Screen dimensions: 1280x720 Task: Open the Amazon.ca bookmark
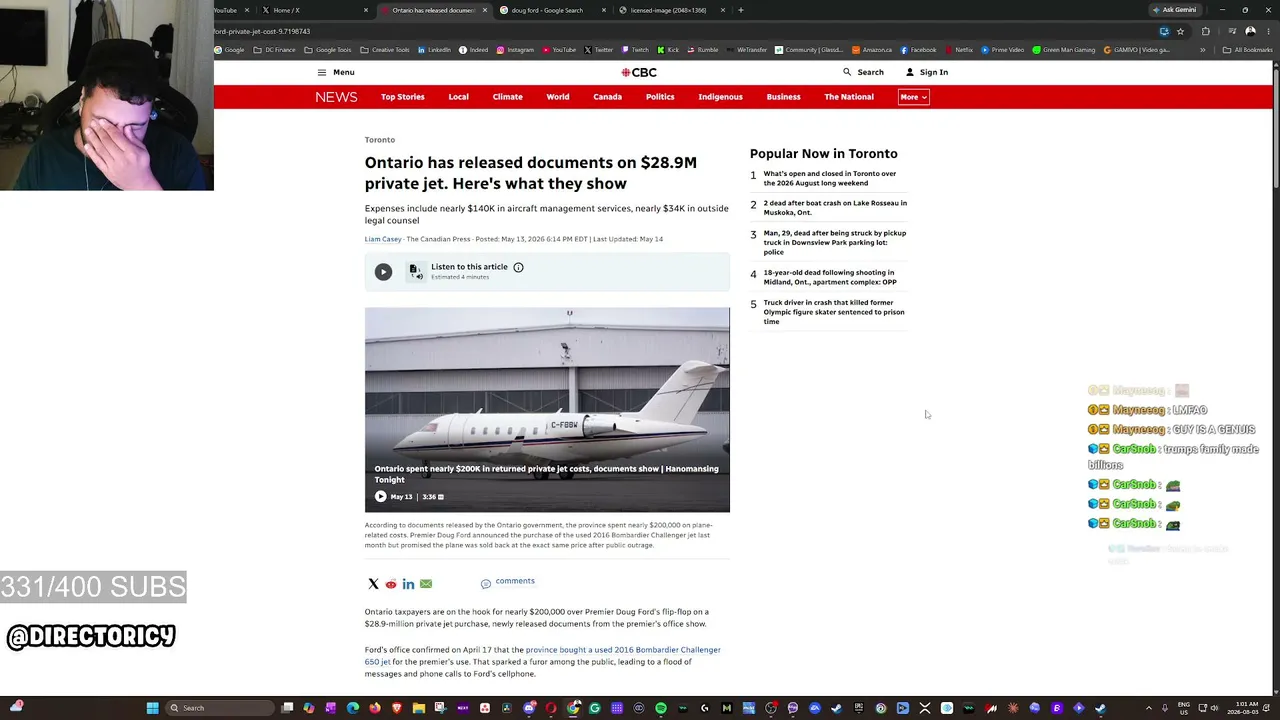click(x=872, y=50)
